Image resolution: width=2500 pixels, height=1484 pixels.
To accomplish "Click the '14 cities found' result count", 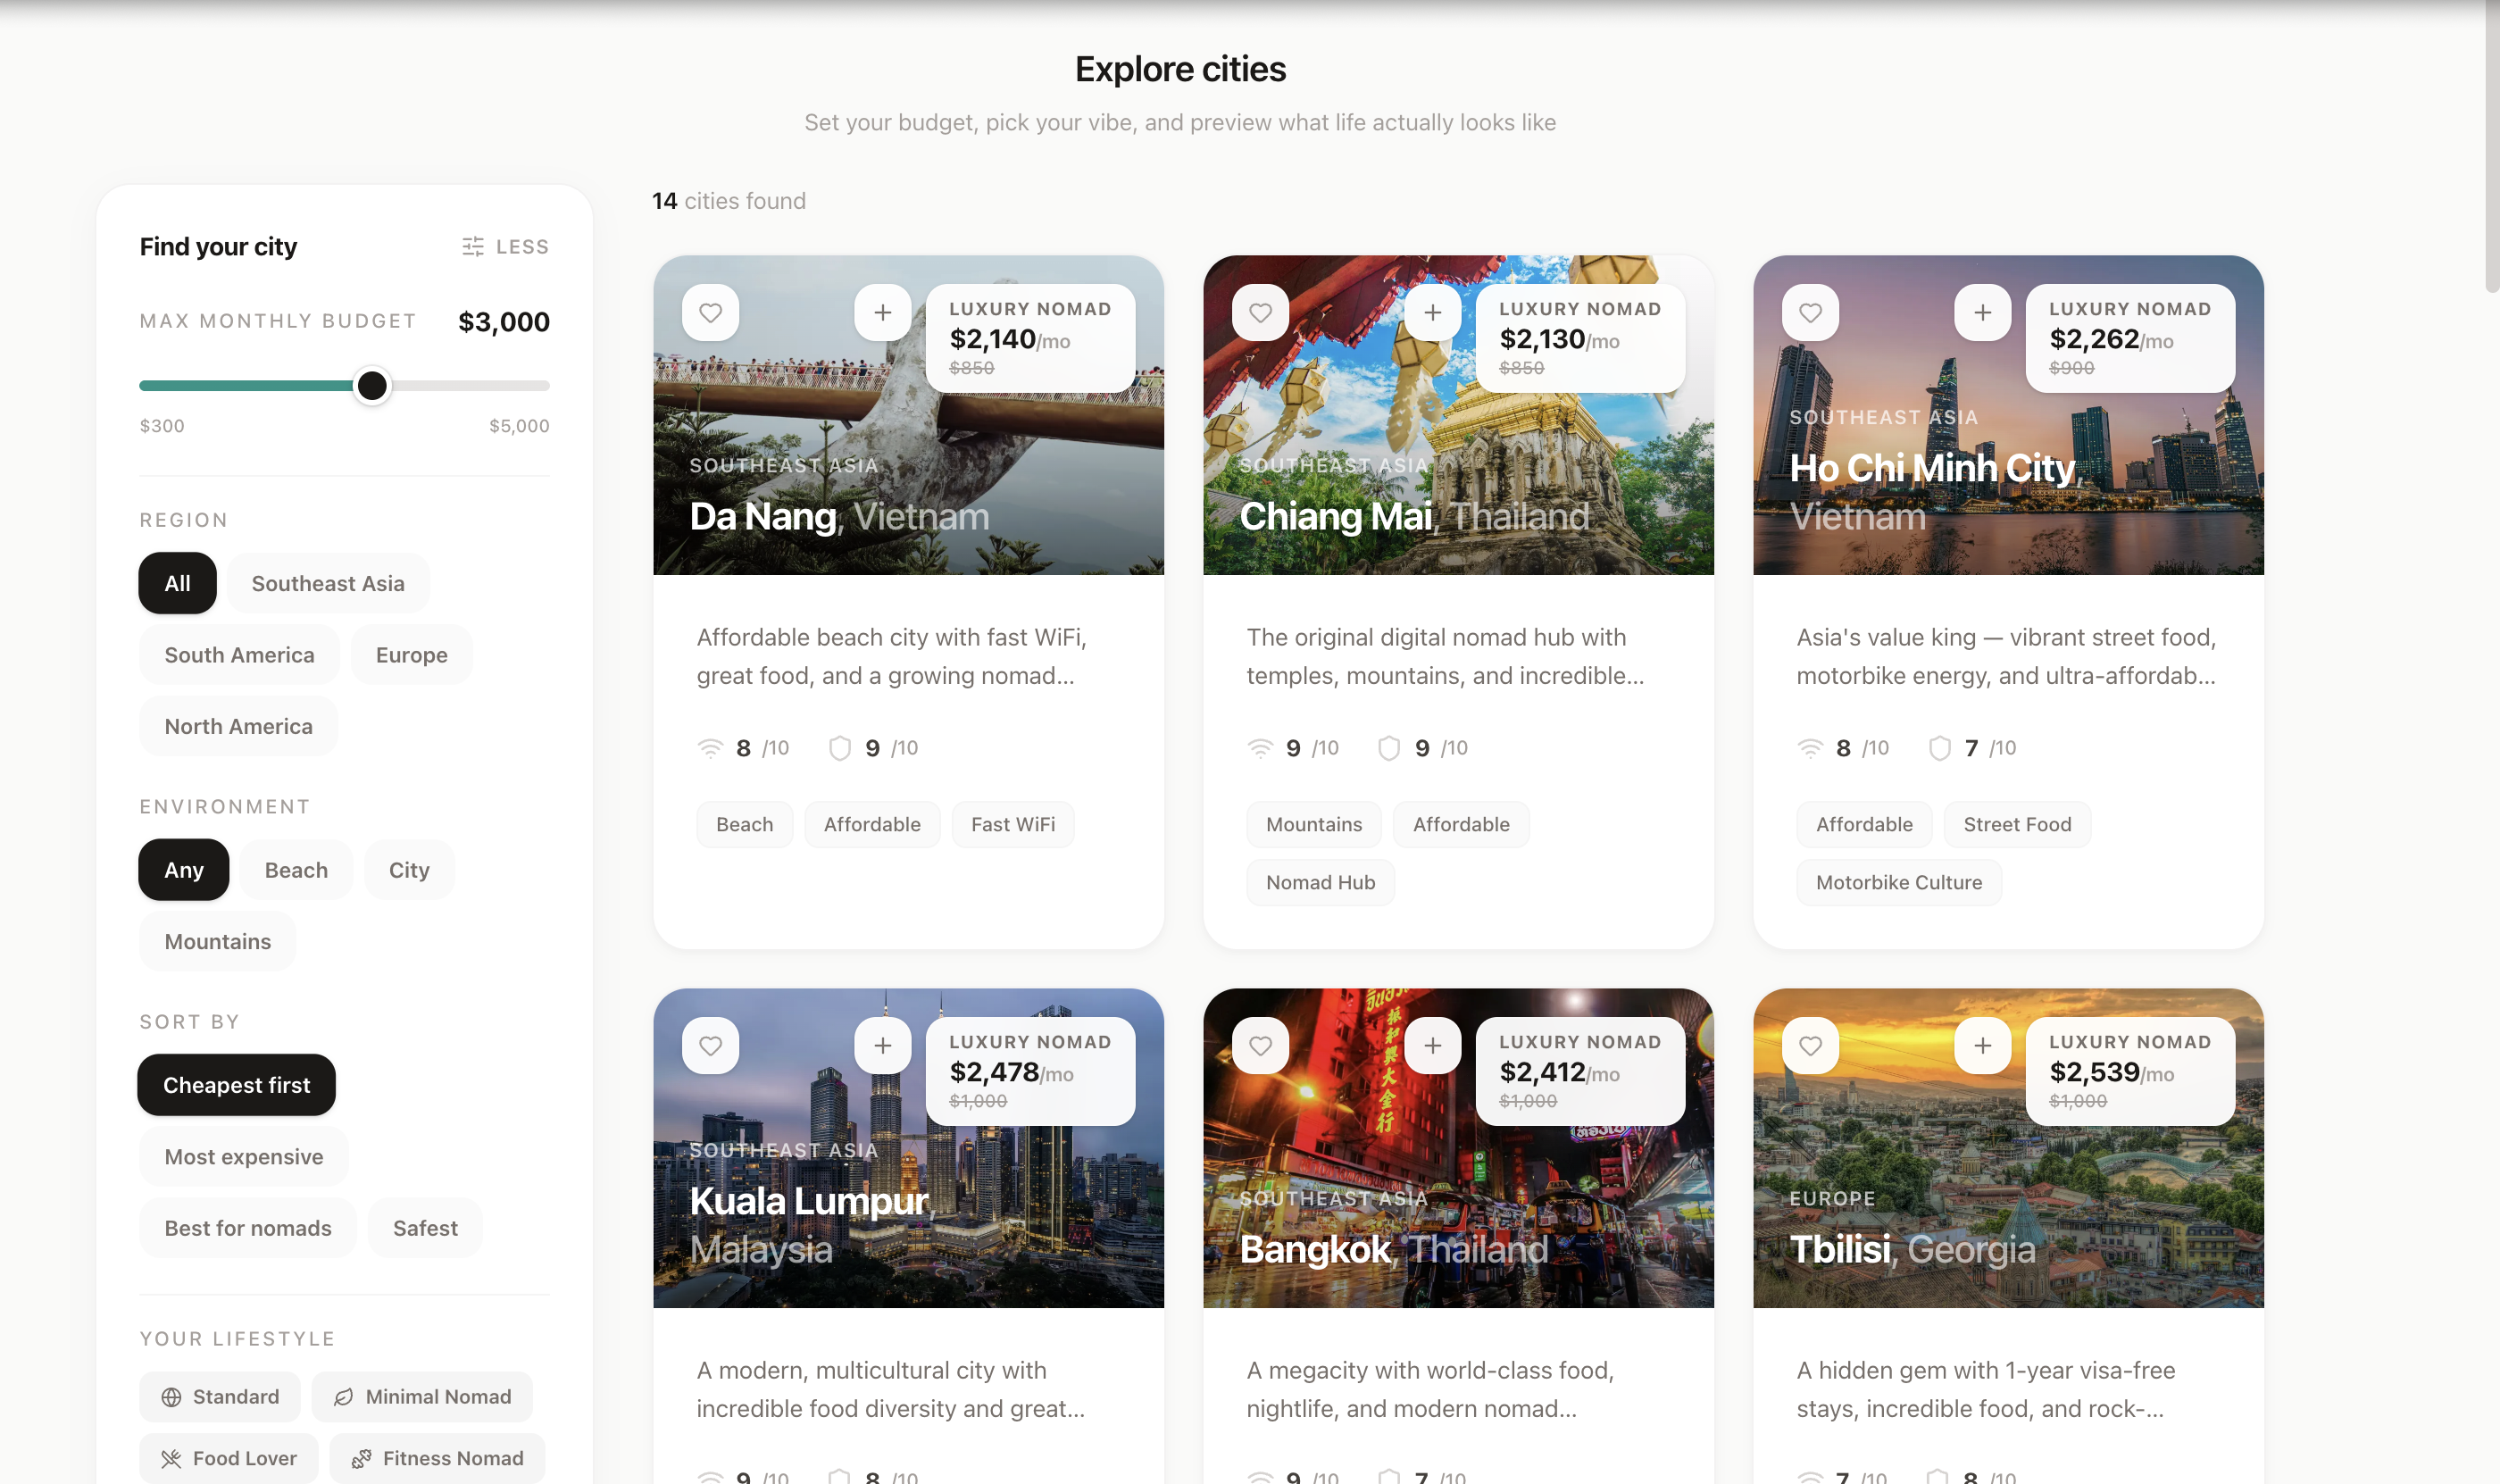I will [729, 201].
